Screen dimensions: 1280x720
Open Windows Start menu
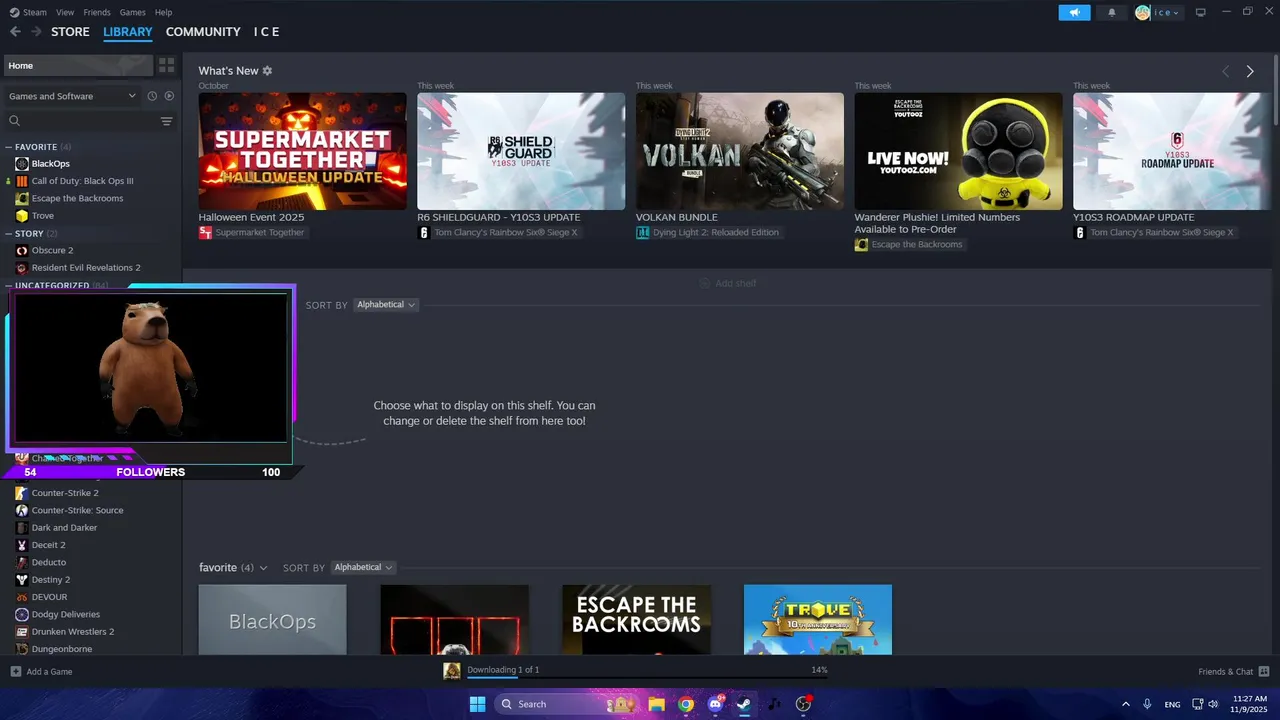[x=477, y=704]
